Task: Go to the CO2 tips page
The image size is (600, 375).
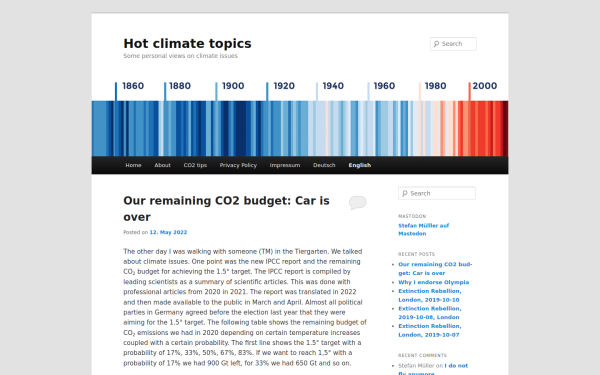Action: click(x=195, y=165)
